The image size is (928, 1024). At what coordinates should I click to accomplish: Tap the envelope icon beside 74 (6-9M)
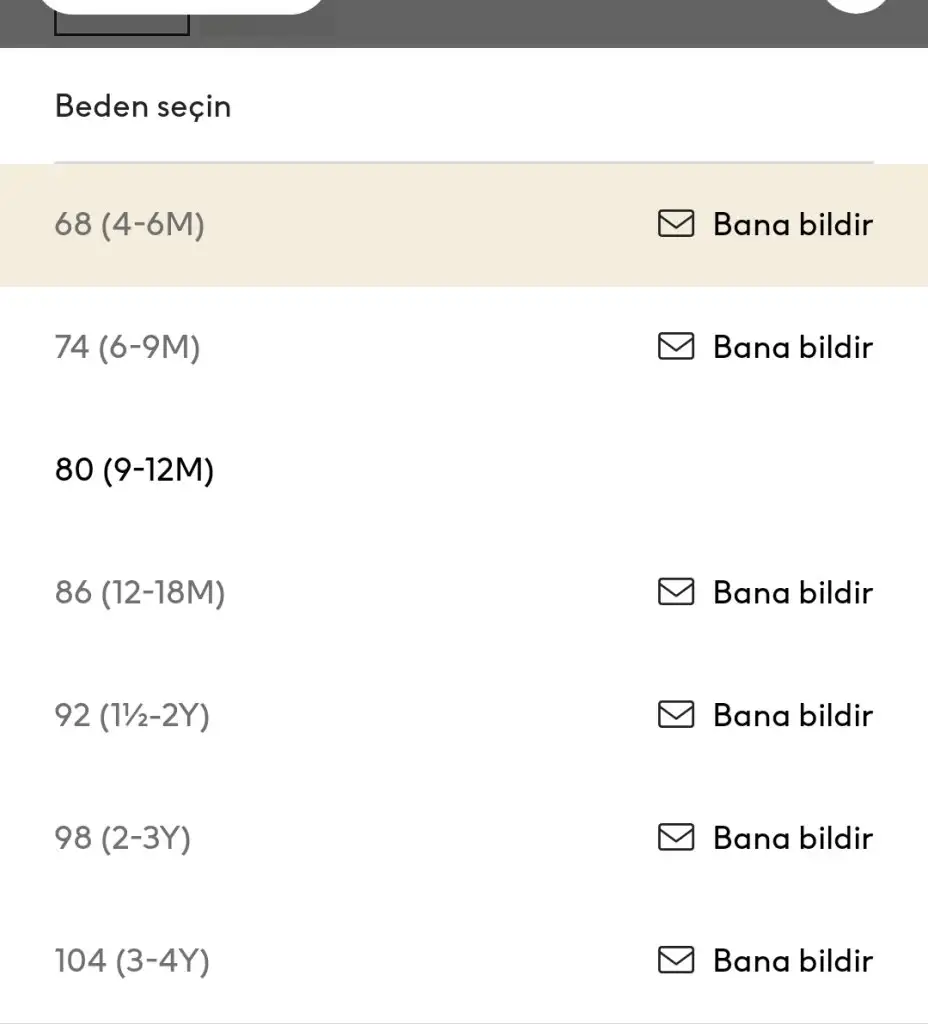click(x=676, y=347)
